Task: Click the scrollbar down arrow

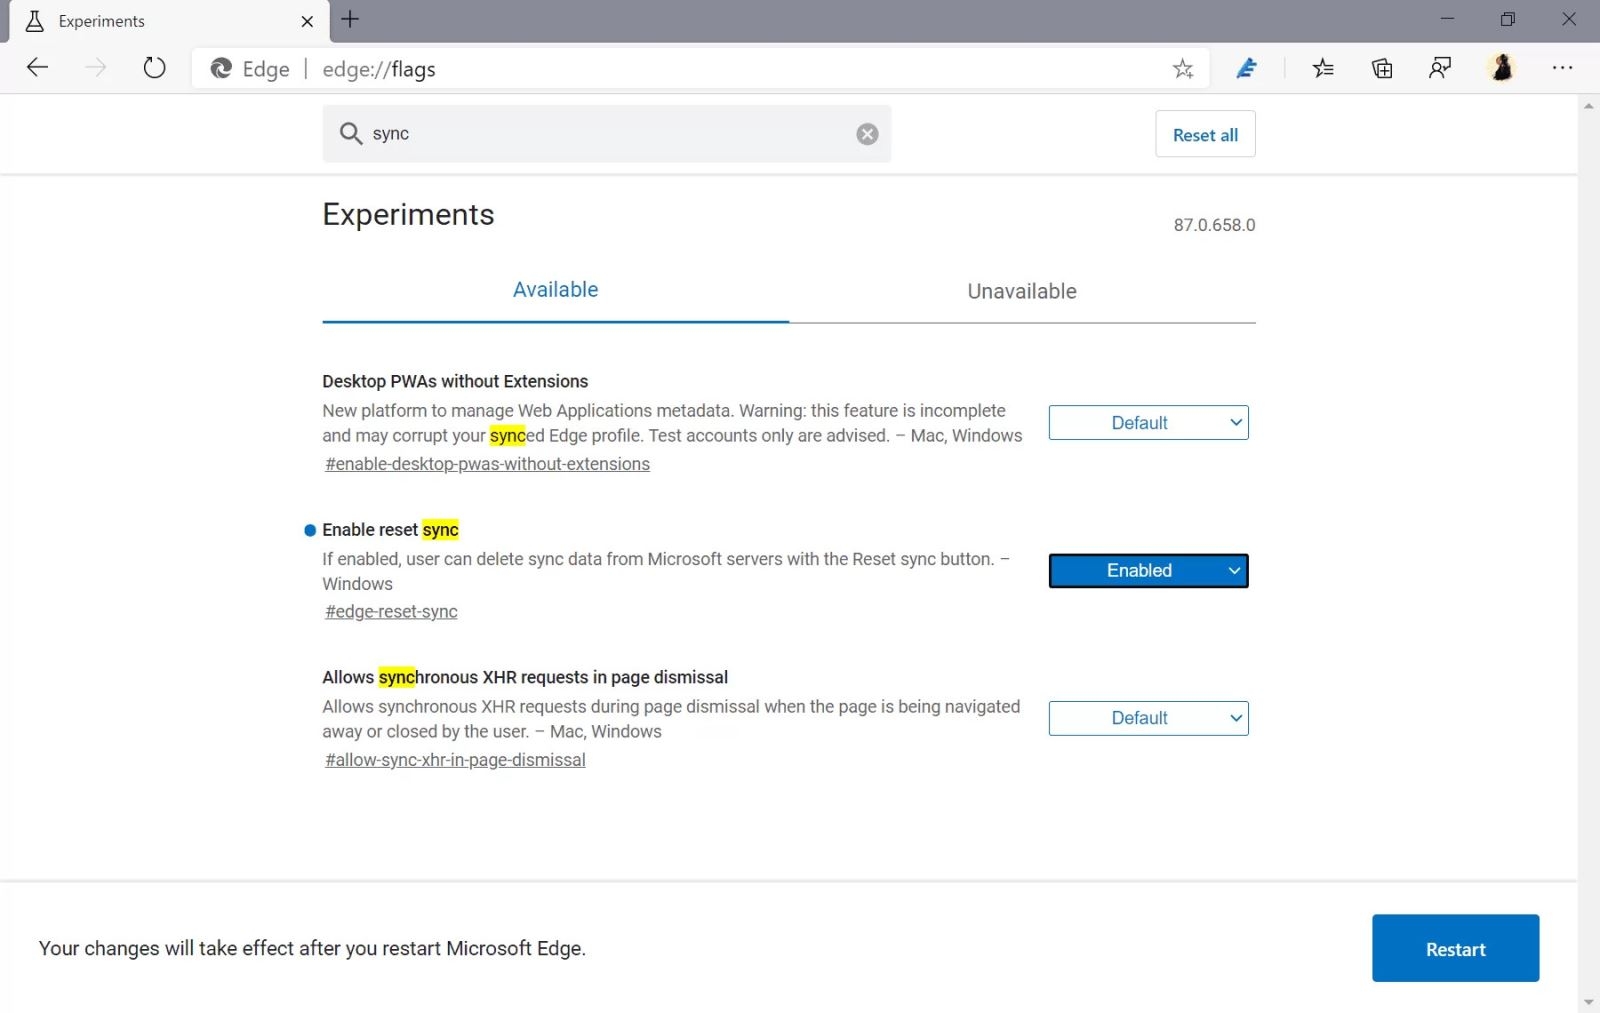Action: point(1589,1002)
